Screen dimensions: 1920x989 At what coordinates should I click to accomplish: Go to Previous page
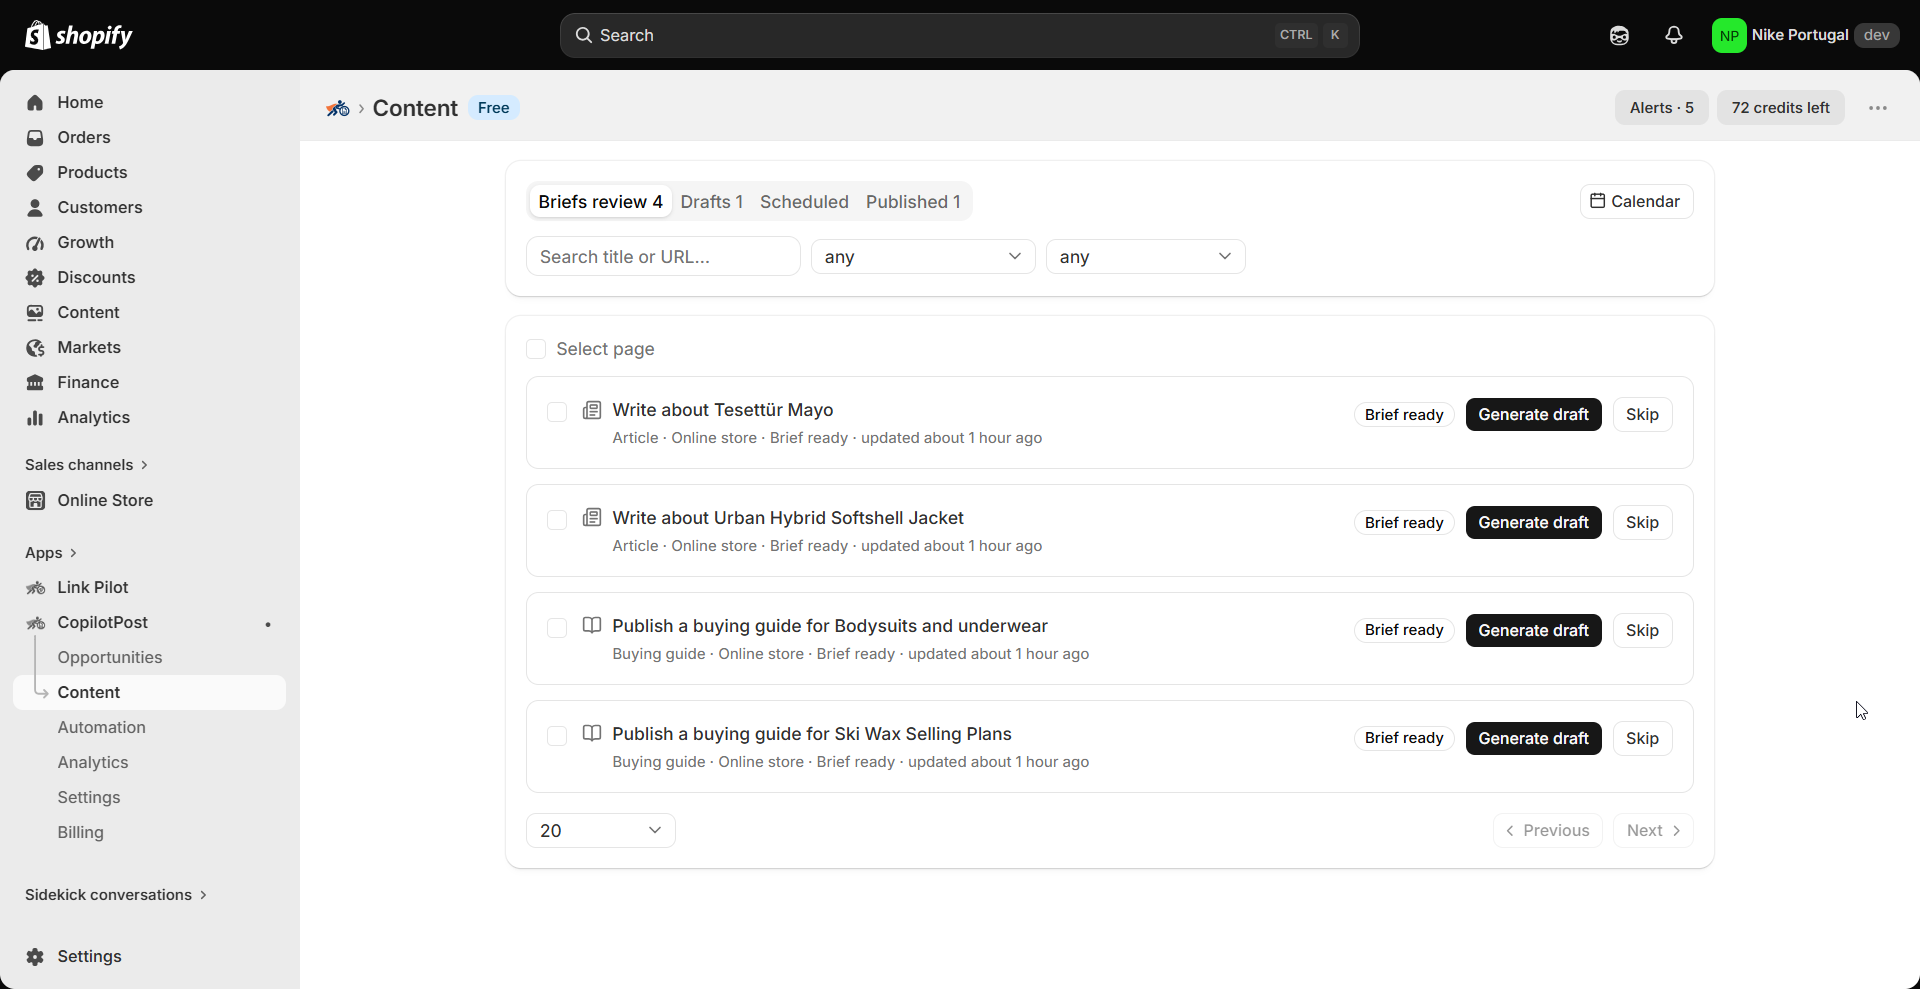coord(1548,831)
